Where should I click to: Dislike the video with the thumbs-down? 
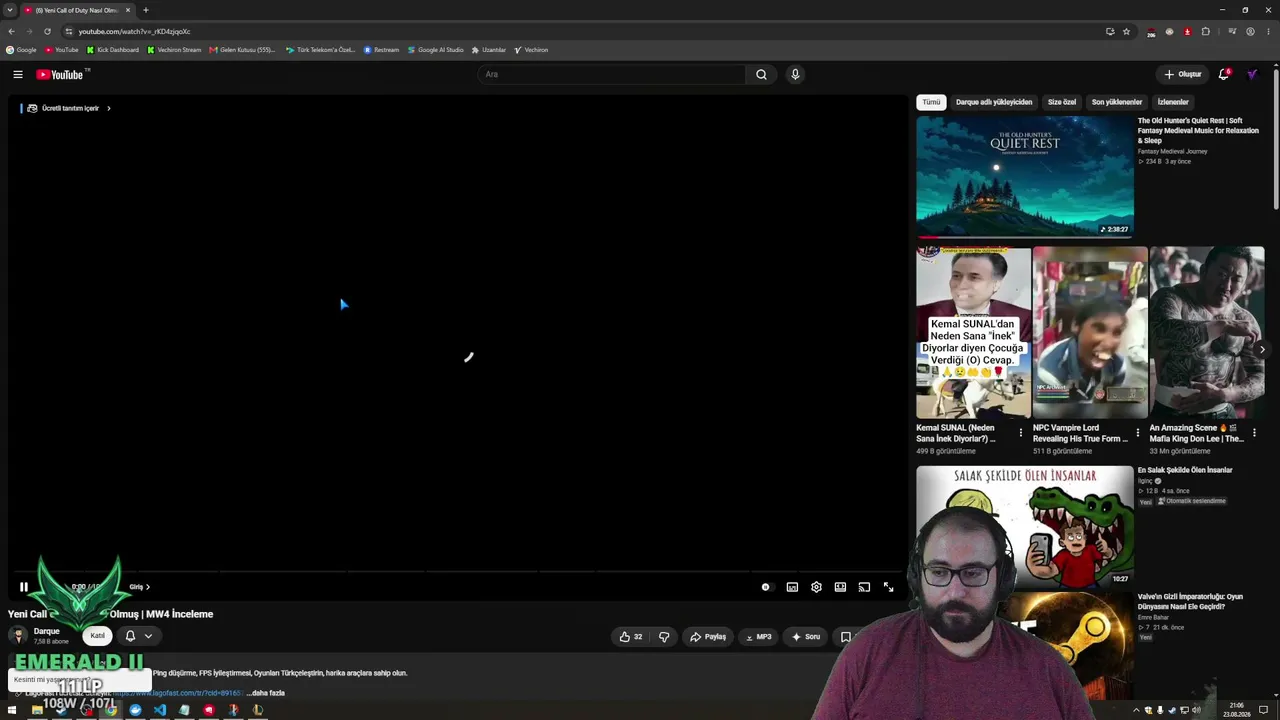pos(664,636)
